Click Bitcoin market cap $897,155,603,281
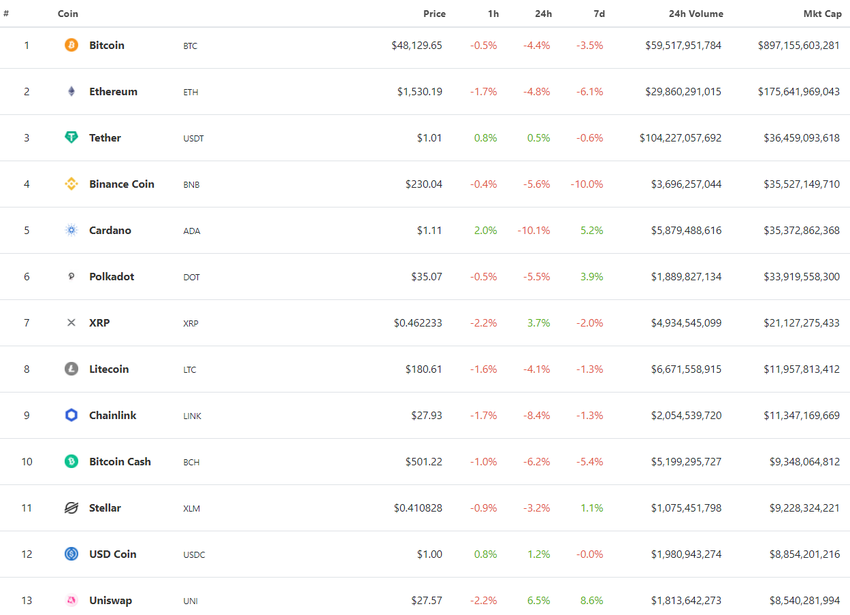The width and height of the screenshot is (850, 615). 799,46
